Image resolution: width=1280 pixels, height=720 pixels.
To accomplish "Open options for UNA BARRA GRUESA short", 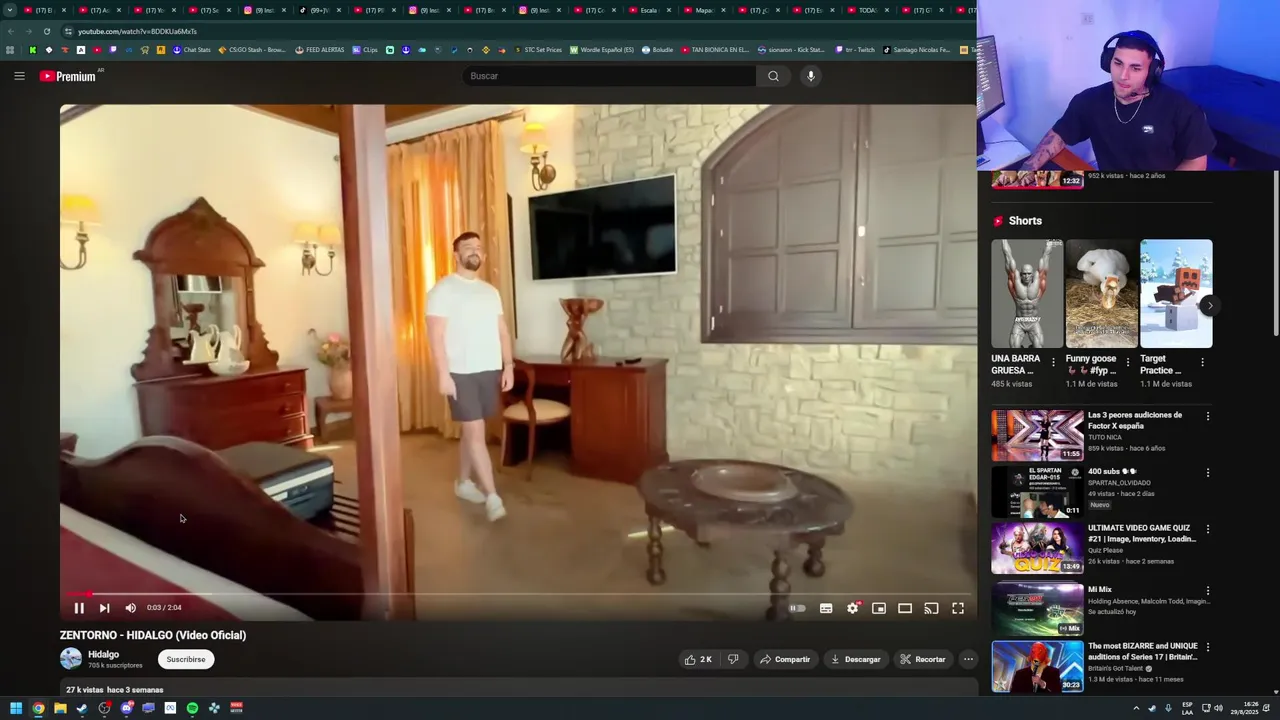I will click(x=1053, y=362).
